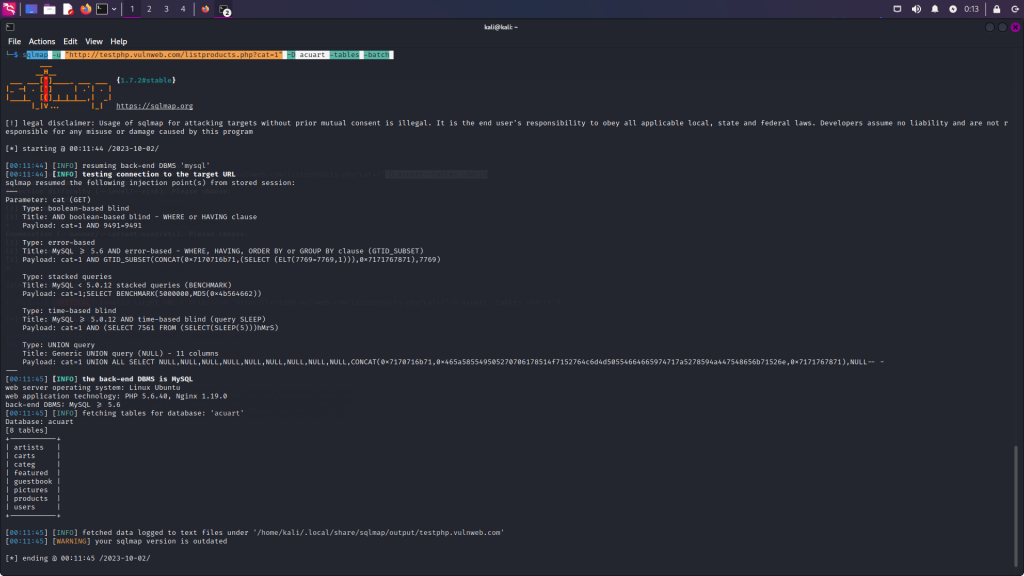The width and height of the screenshot is (1024, 576).
Task: Click the log out panel icon
Action: (x=1015, y=9)
